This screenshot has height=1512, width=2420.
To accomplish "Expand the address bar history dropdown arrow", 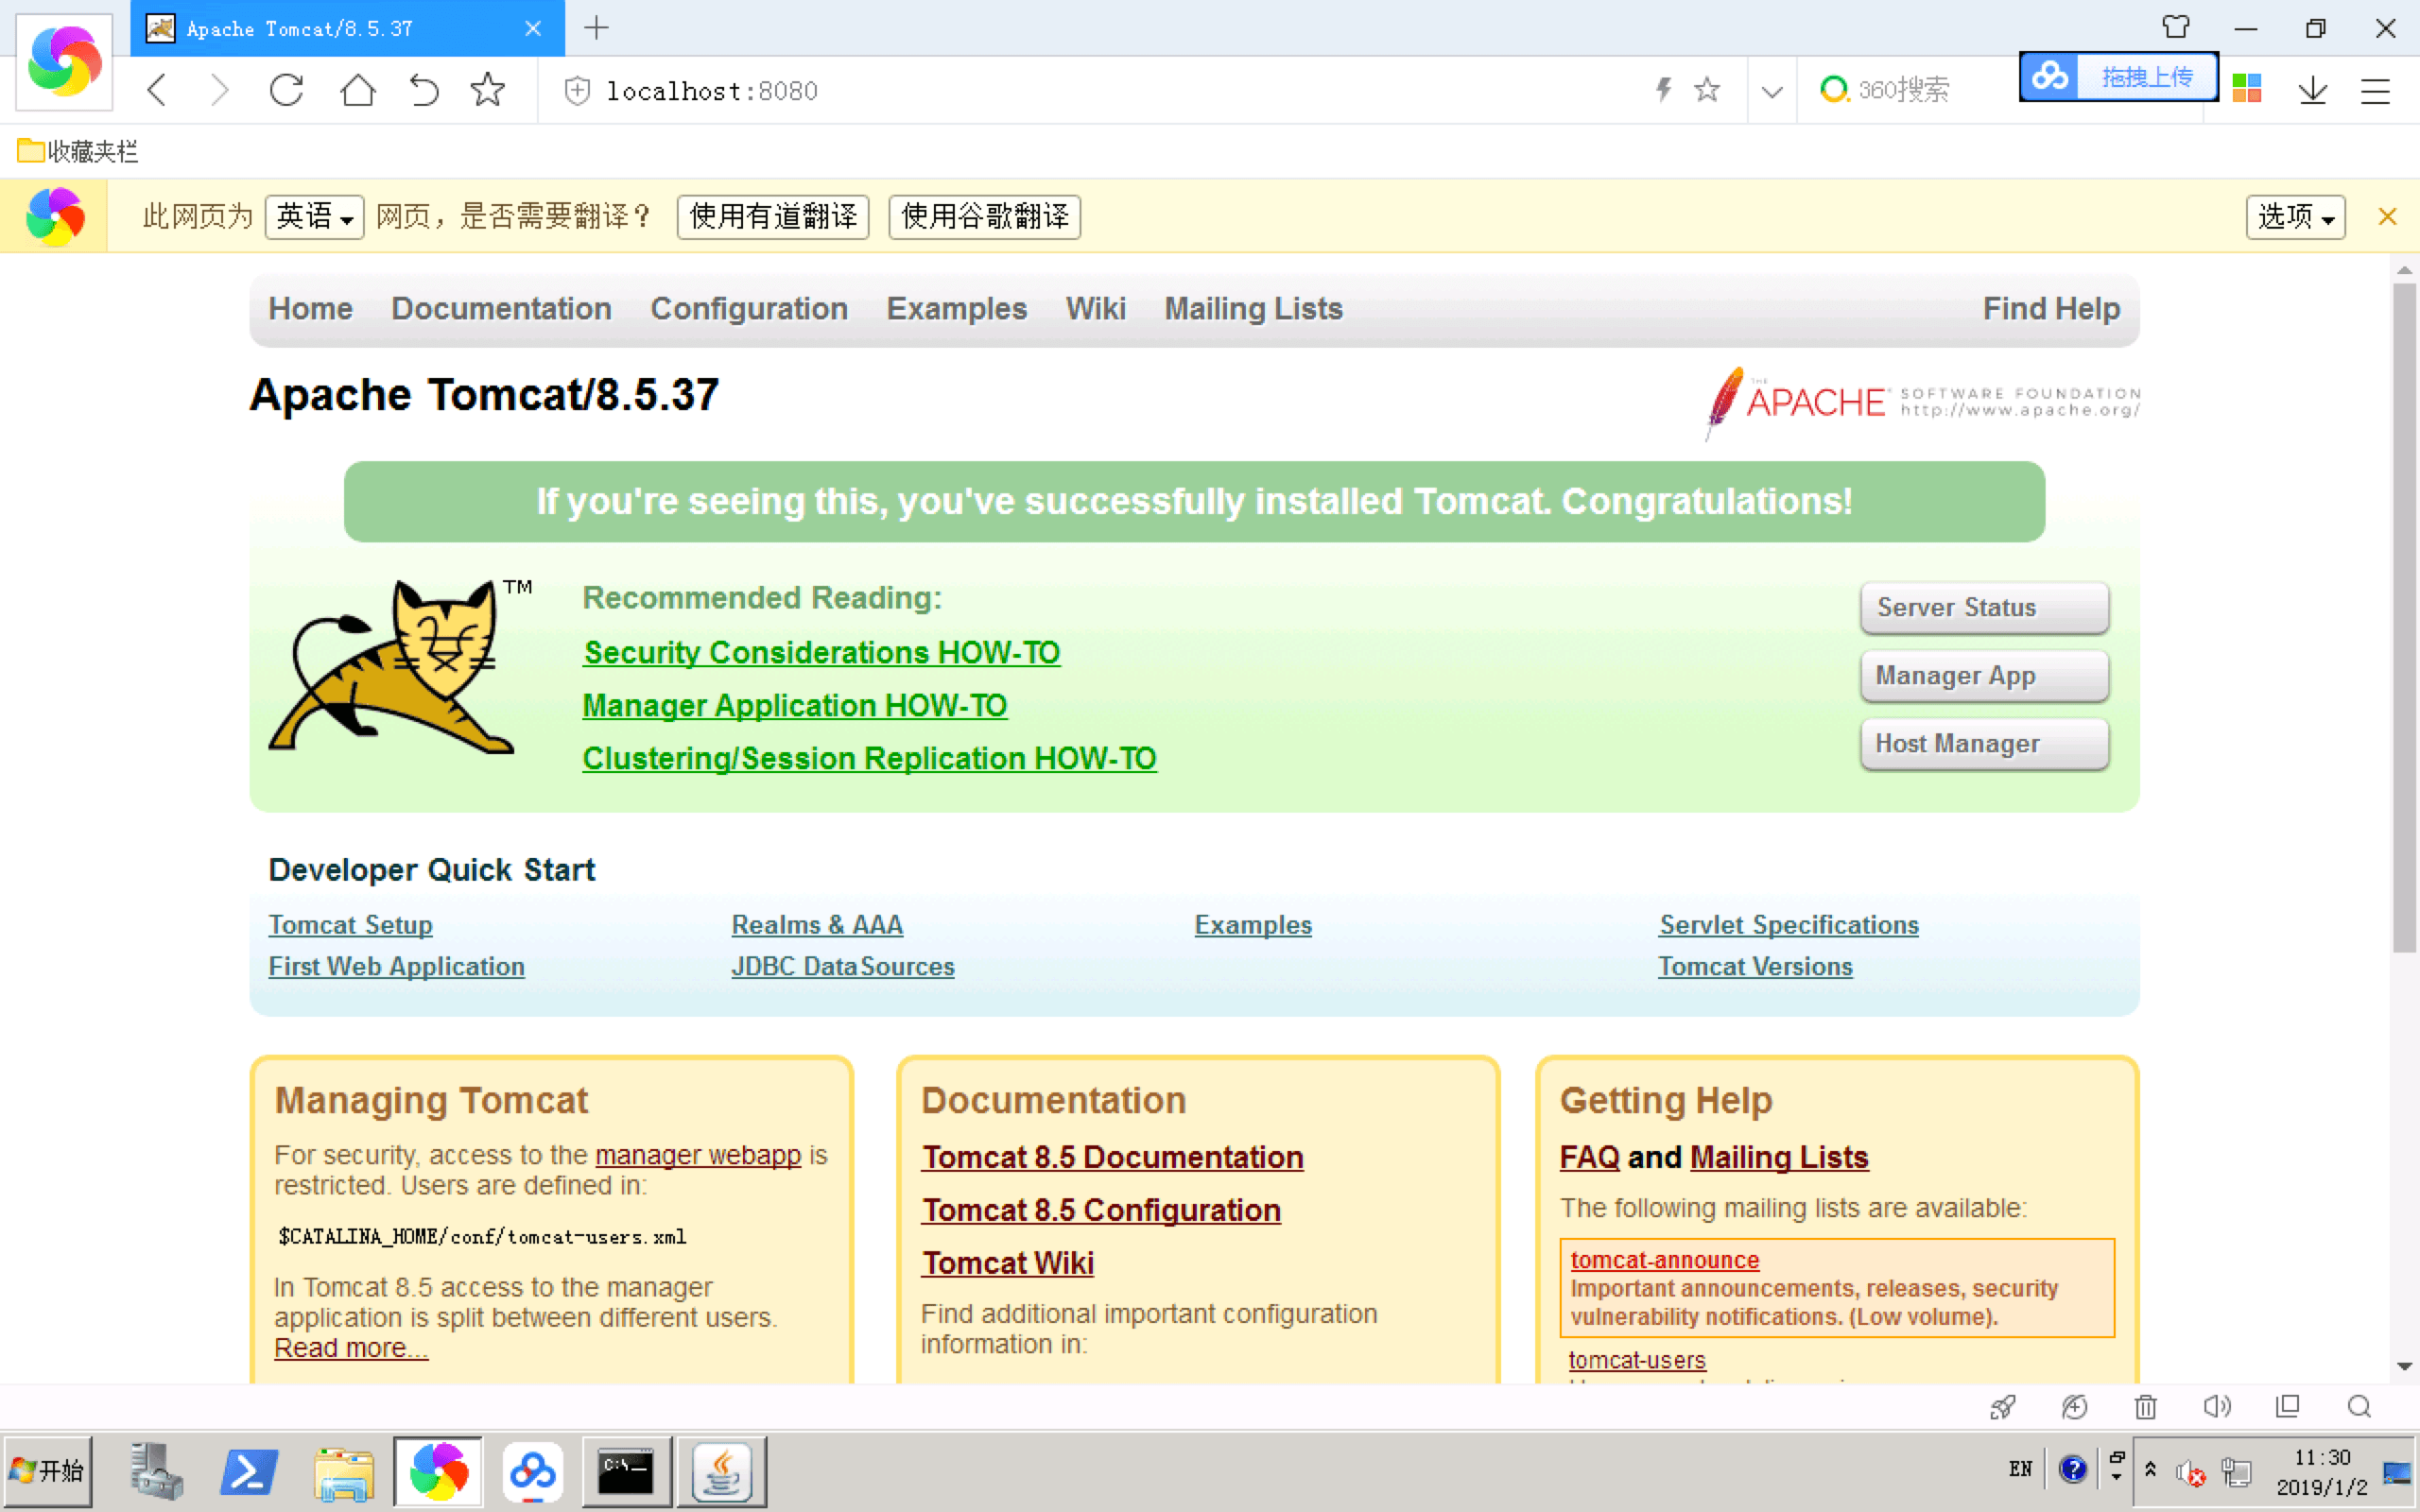I will pyautogui.click(x=1772, y=92).
